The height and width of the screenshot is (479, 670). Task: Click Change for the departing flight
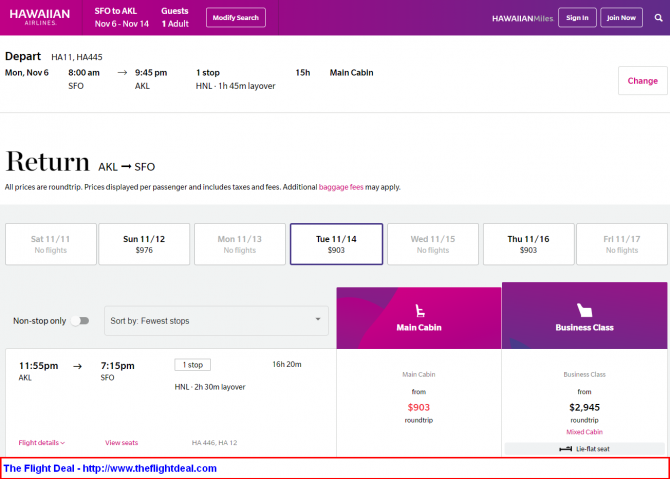pyautogui.click(x=642, y=81)
